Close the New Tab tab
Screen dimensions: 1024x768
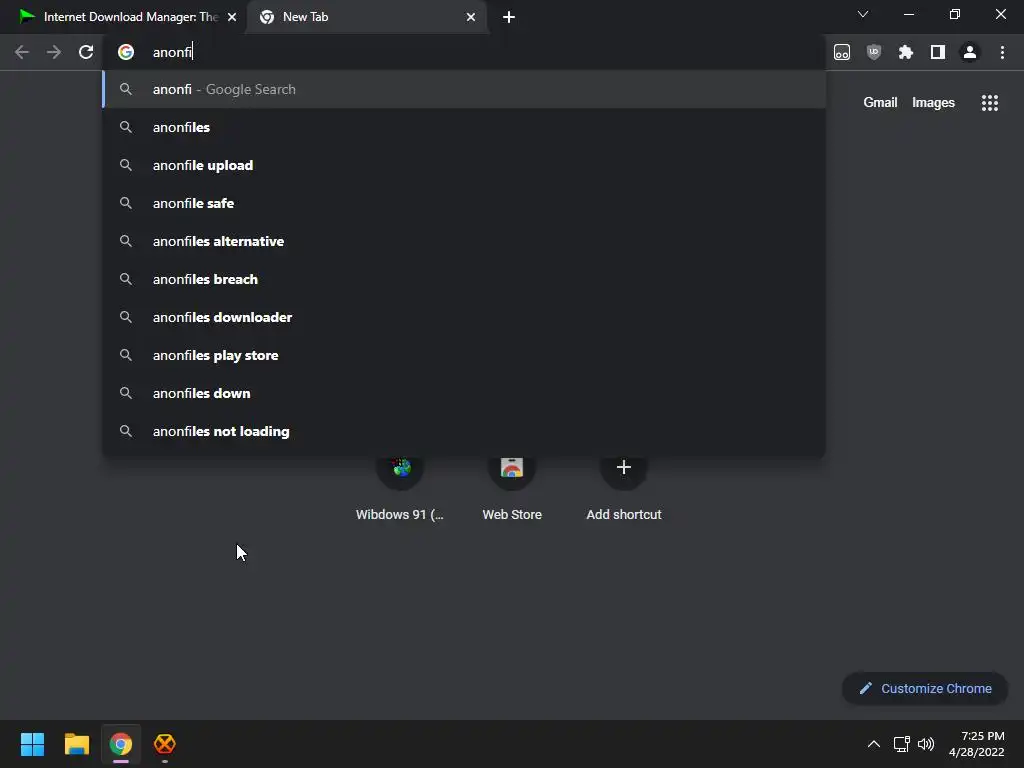click(471, 17)
